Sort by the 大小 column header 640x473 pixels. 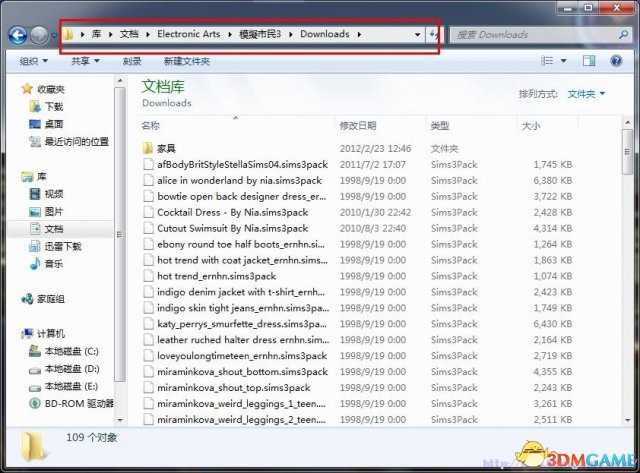pos(530,126)
